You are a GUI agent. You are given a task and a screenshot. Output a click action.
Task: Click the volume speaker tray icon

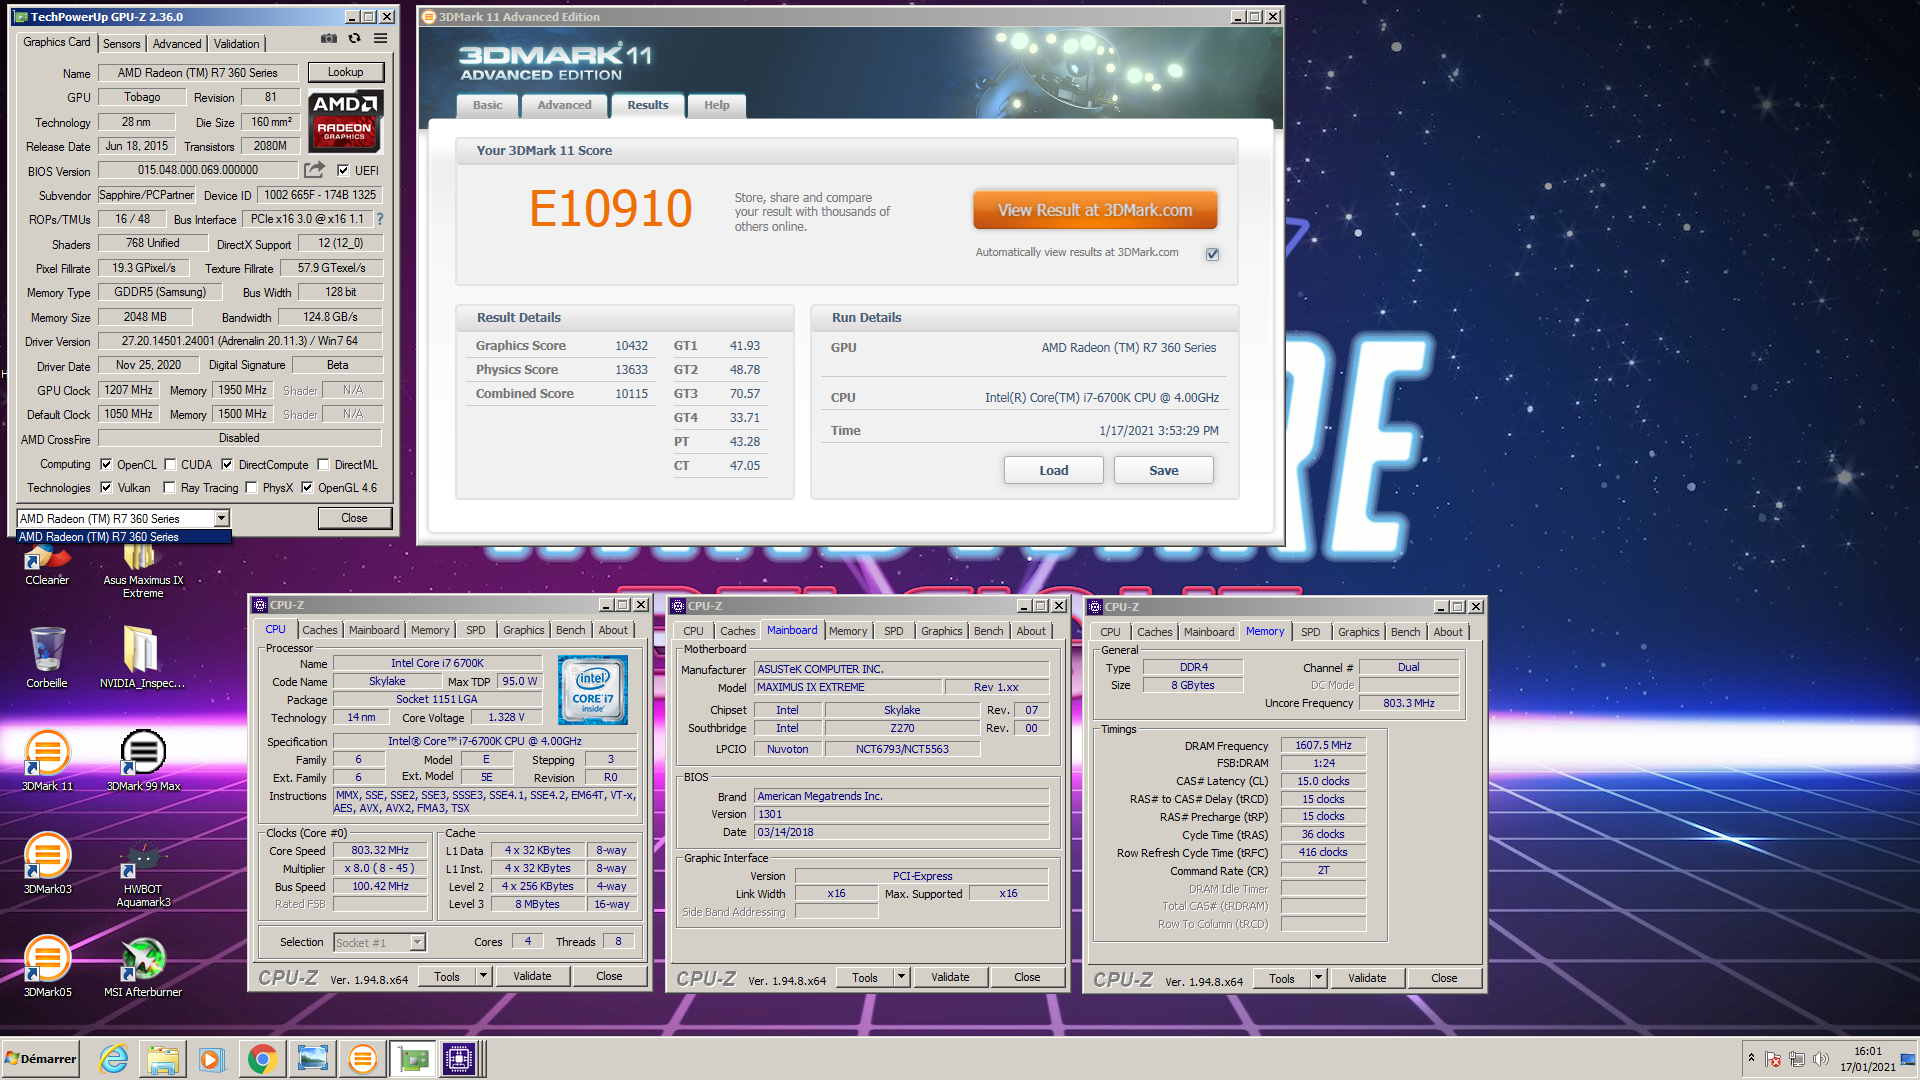pyautogui.click(x=1820, y=1059)
